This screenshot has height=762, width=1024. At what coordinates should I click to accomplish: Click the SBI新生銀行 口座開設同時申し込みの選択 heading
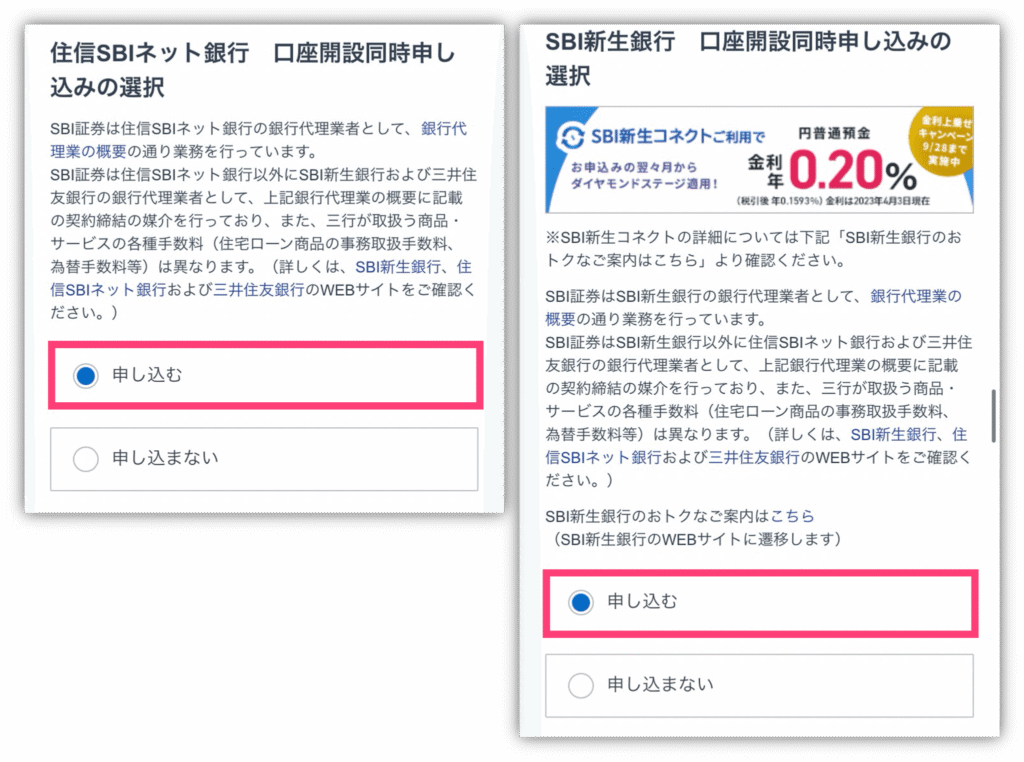[x=748, y=59]
